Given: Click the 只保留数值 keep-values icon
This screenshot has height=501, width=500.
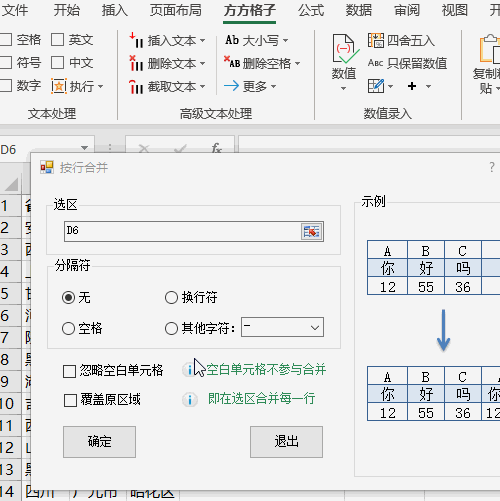Looking at the screenshot, I should click(x=375, y=63).
